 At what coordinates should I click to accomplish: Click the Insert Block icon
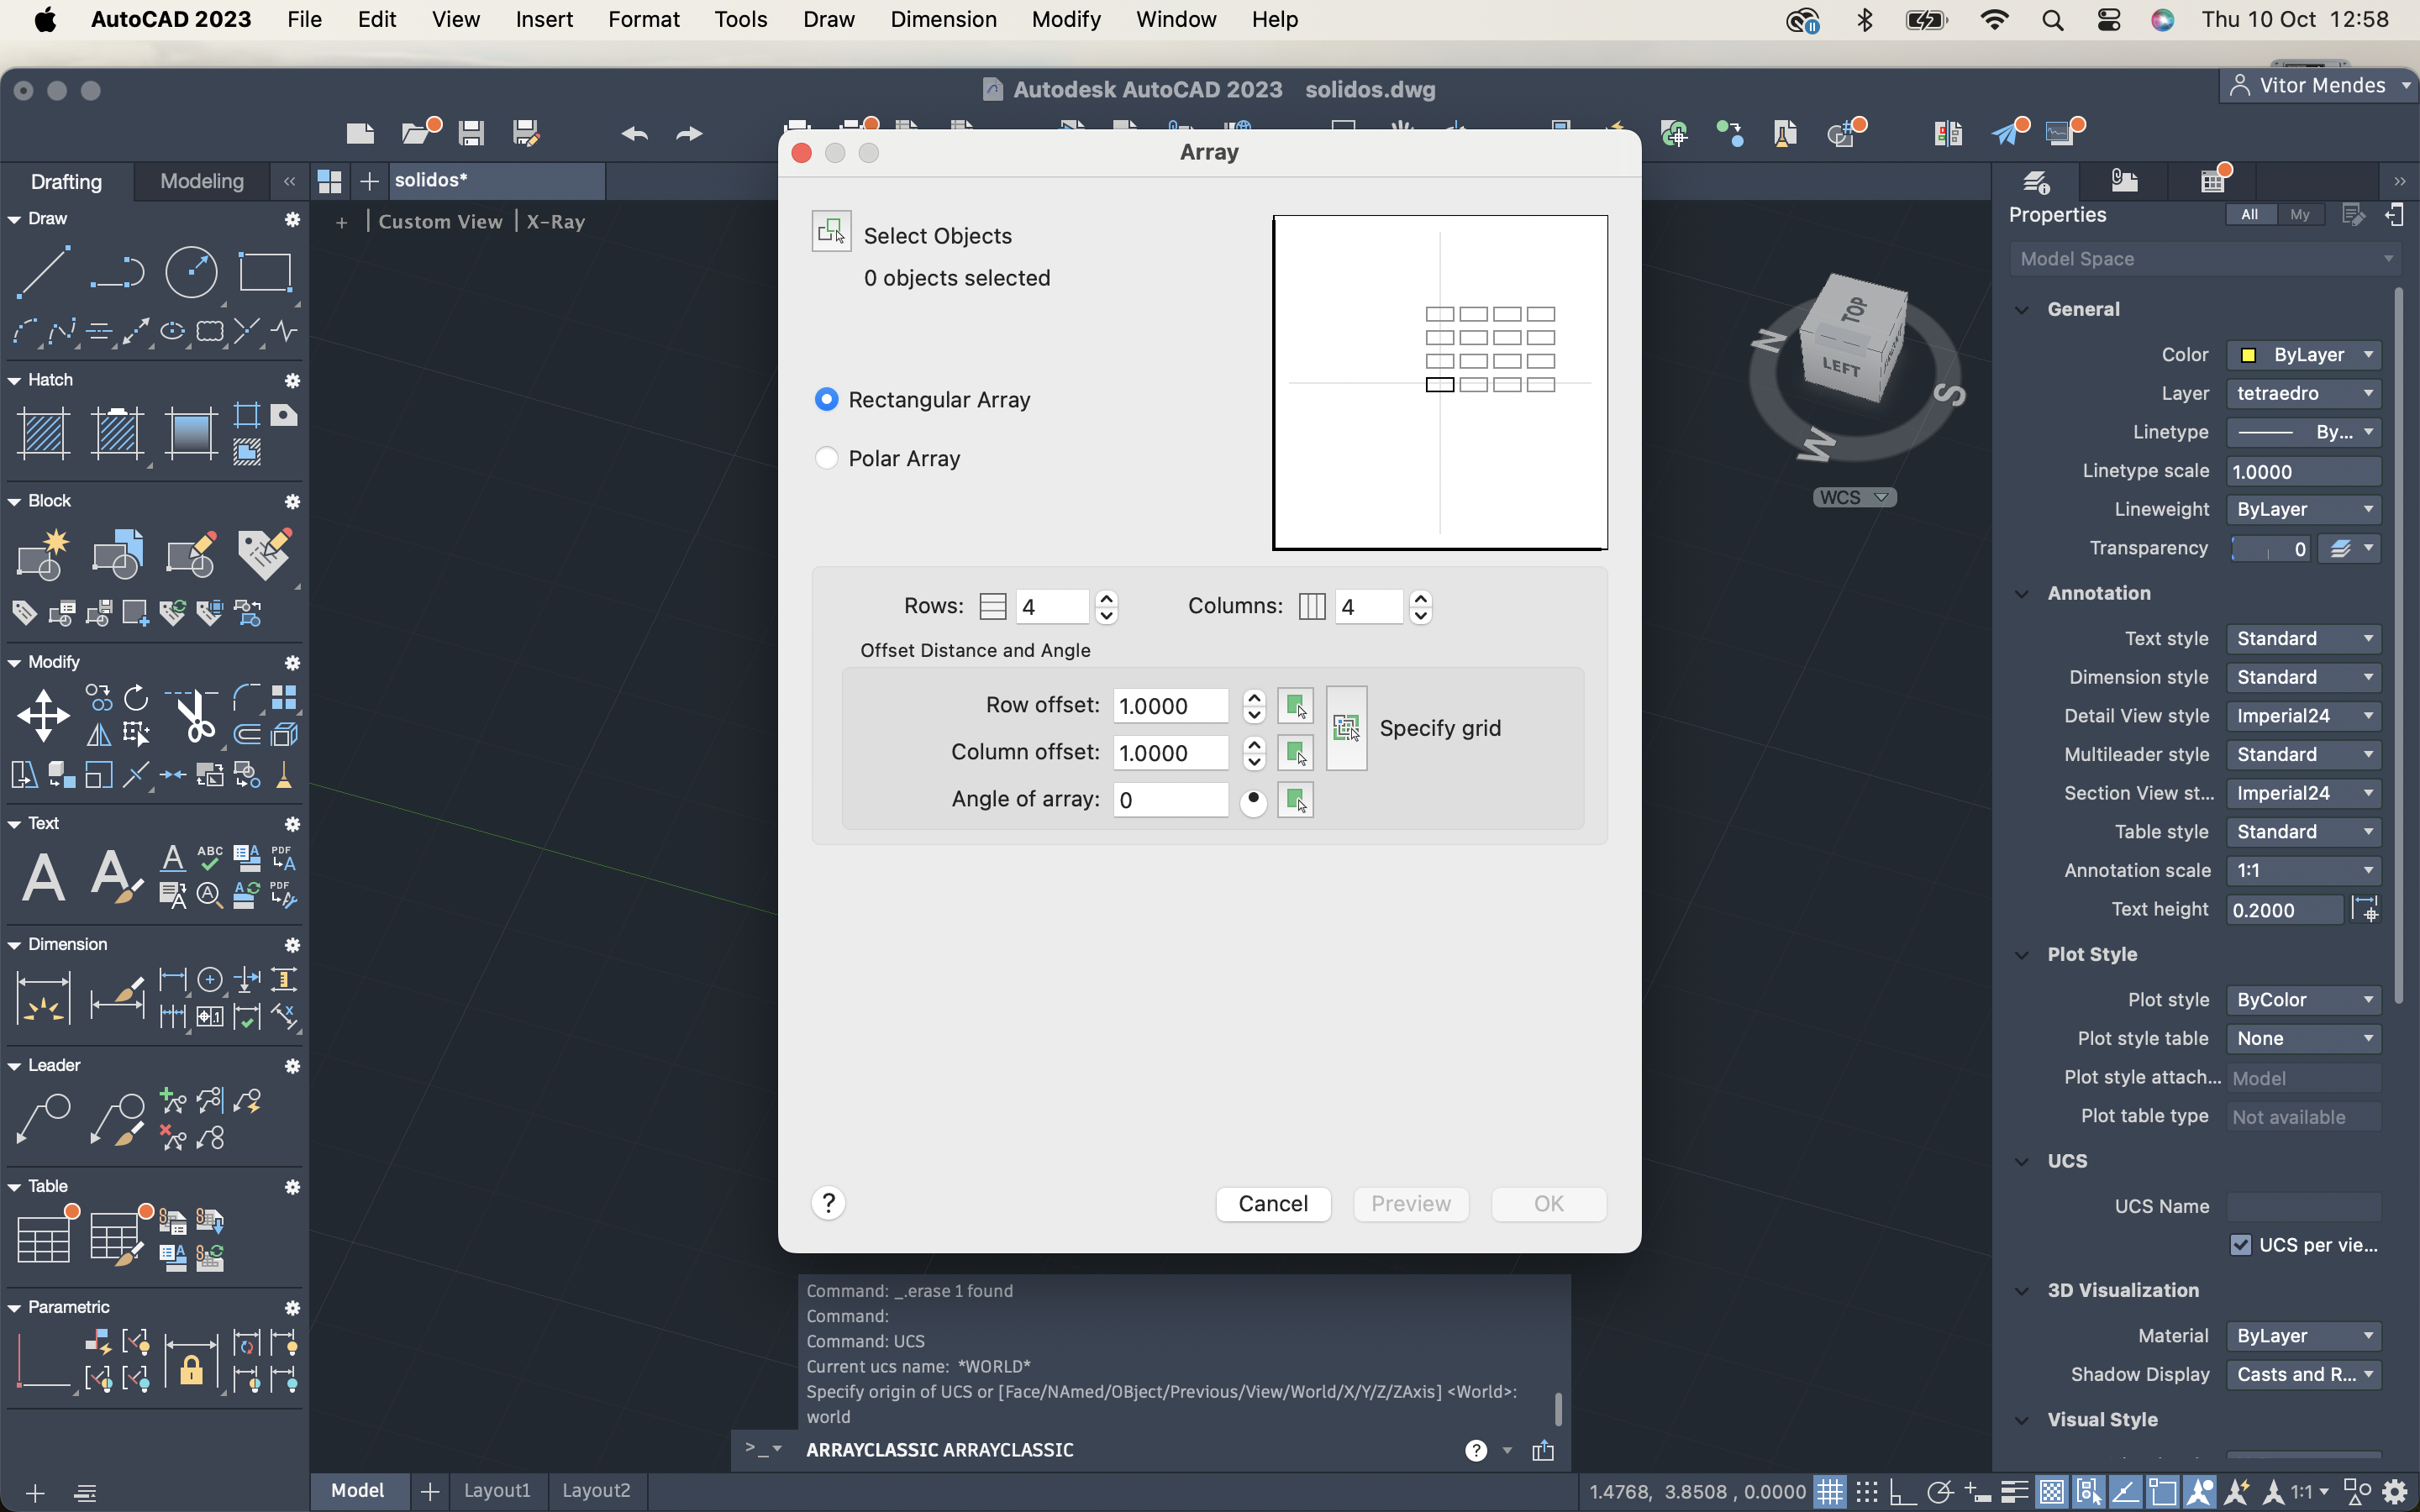click(117, 554)
